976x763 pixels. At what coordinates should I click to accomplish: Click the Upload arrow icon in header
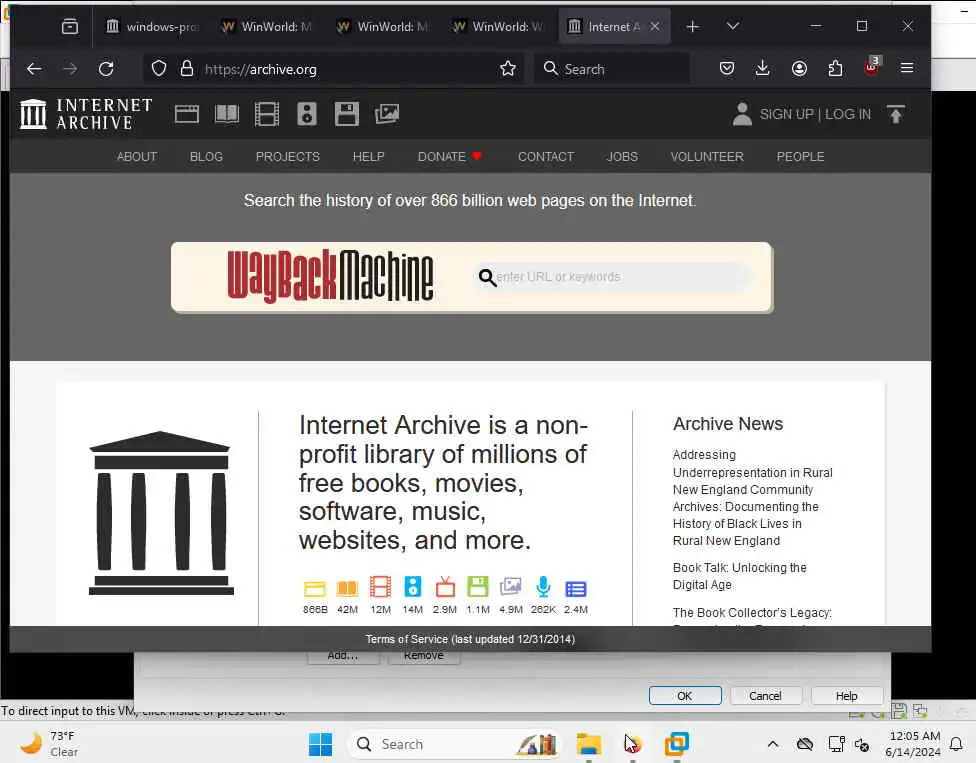(x=896, y=115)
